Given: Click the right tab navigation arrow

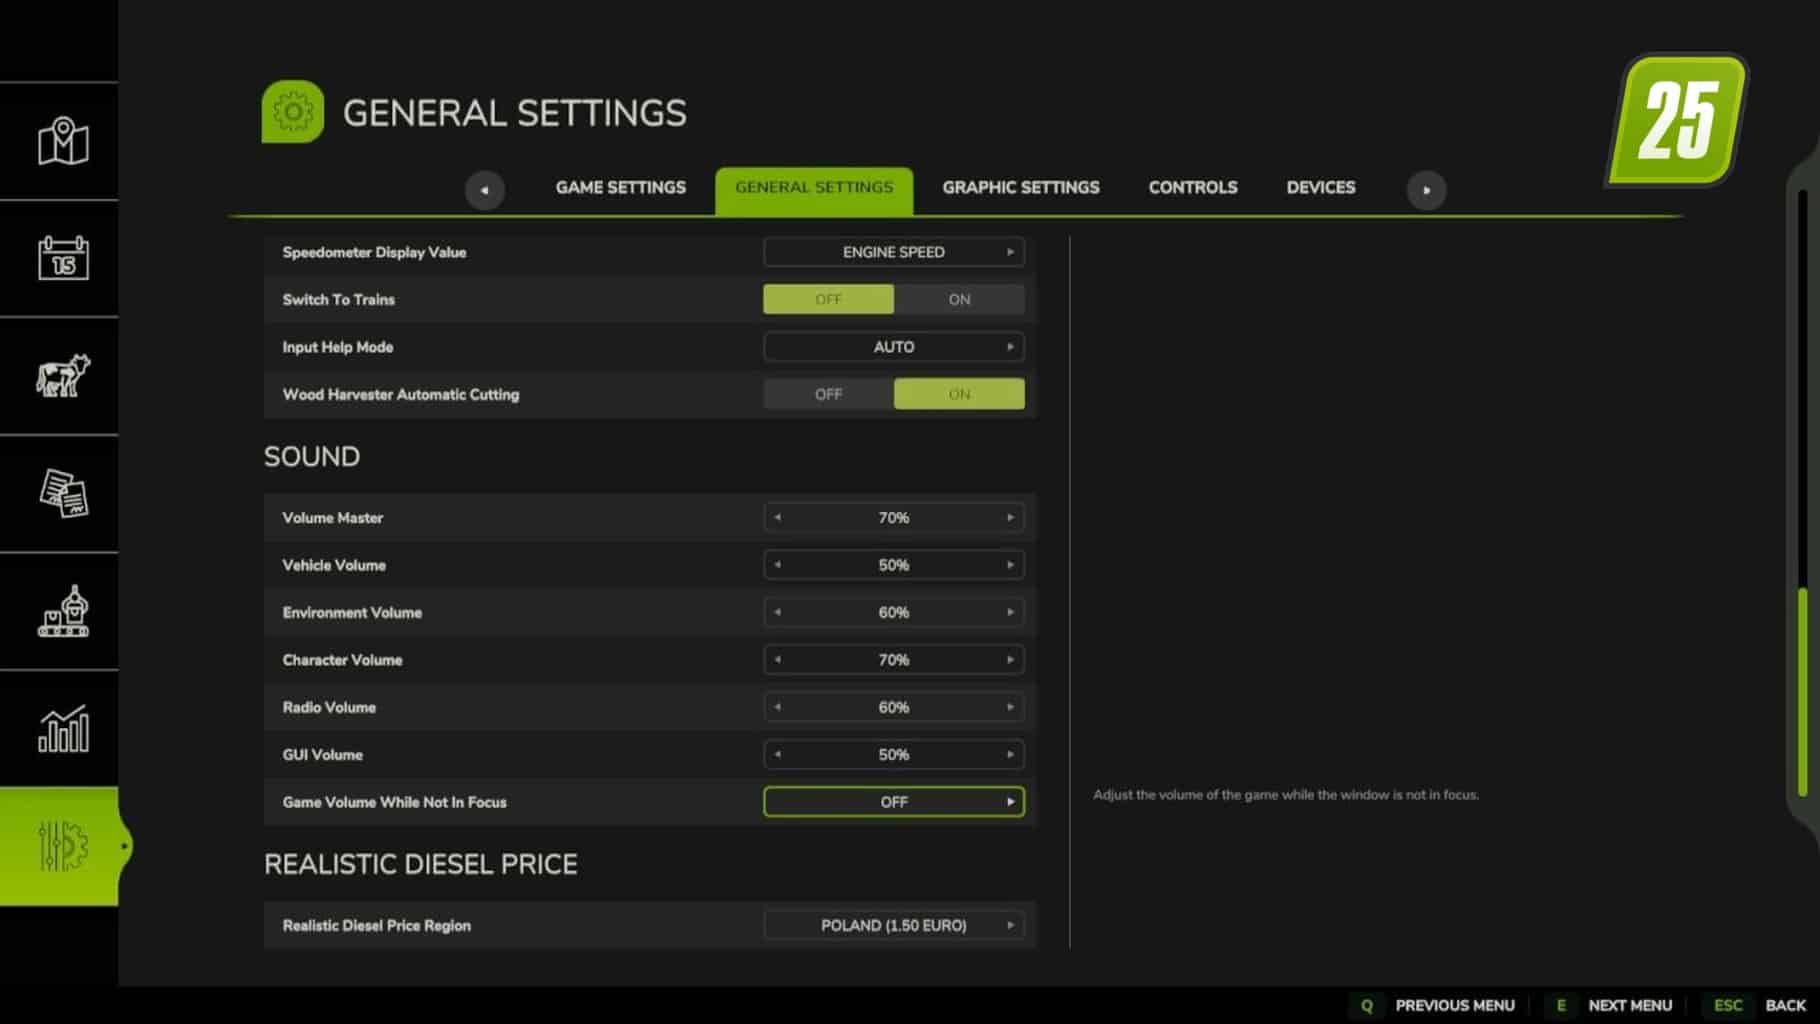Looking at the screenshot, I should (1426, 190).
